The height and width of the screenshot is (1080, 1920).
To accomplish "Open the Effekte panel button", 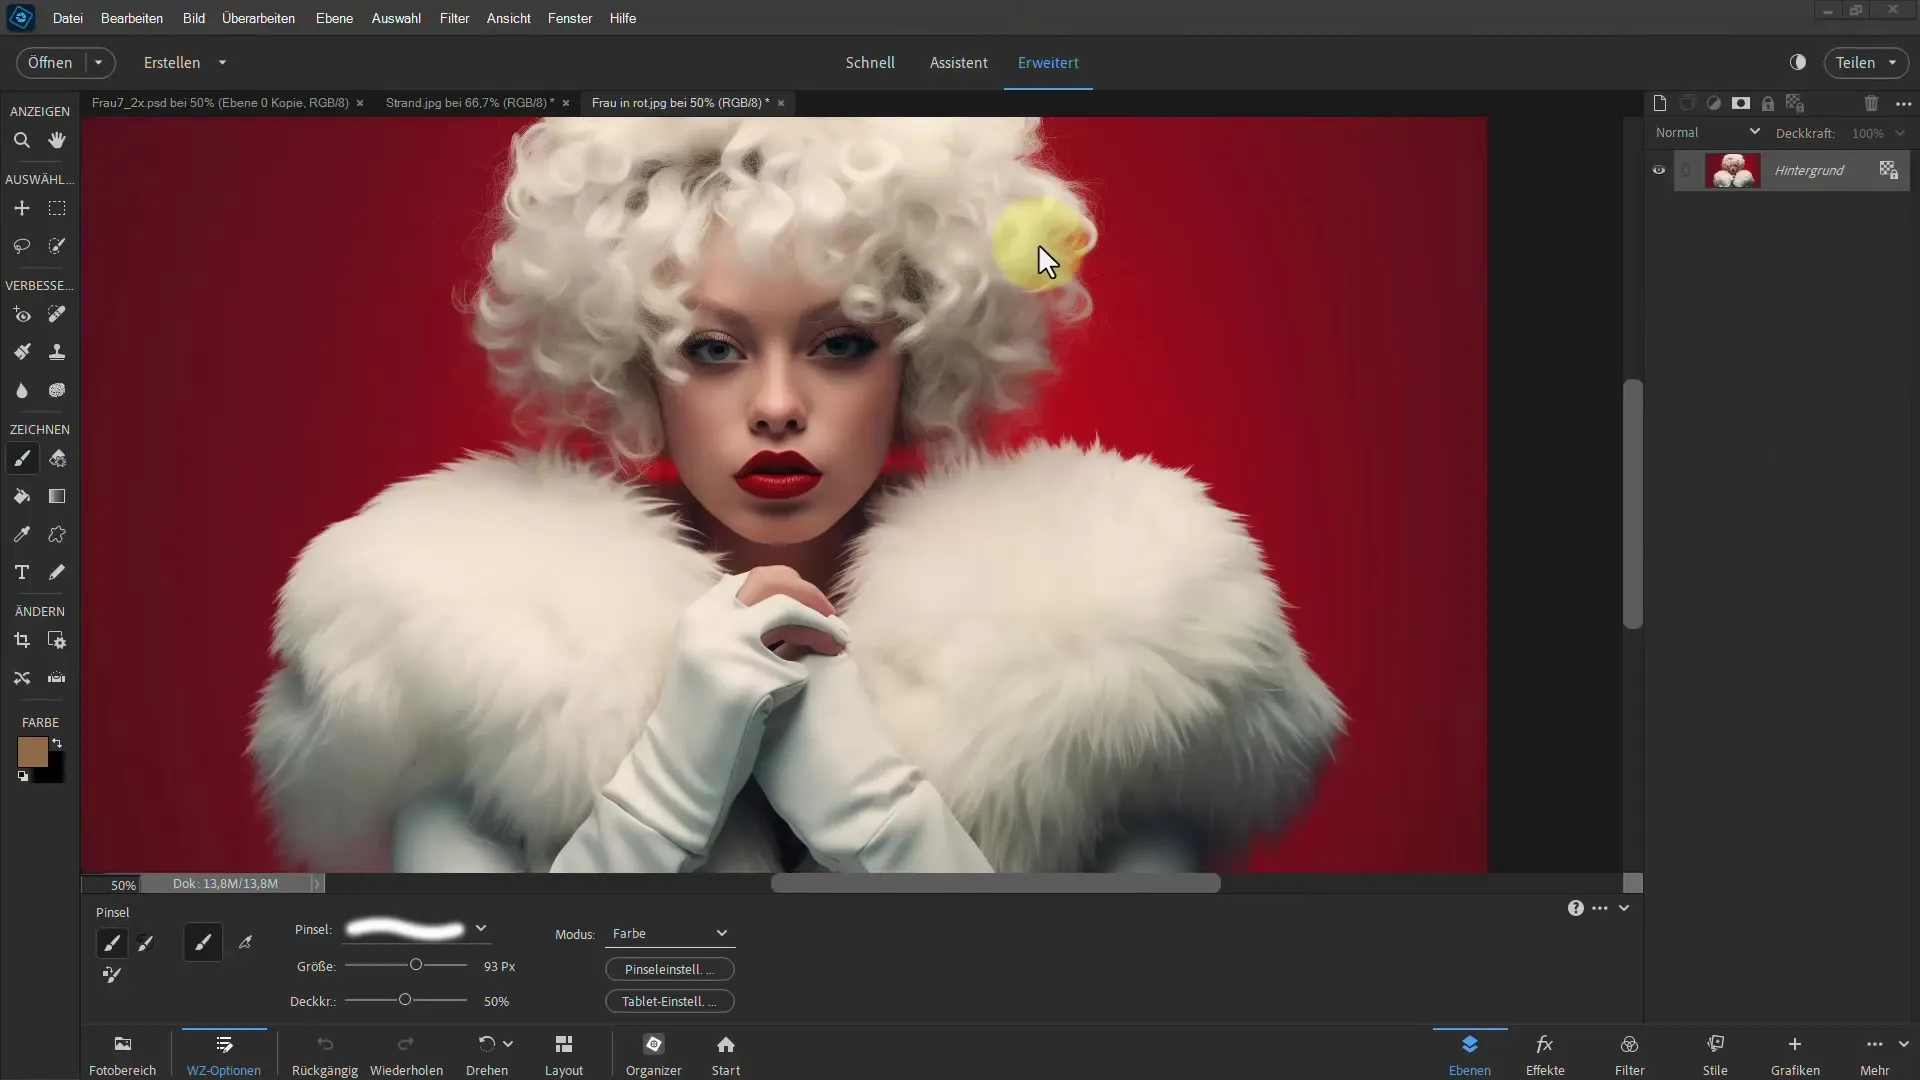I will (1545, 1055).
